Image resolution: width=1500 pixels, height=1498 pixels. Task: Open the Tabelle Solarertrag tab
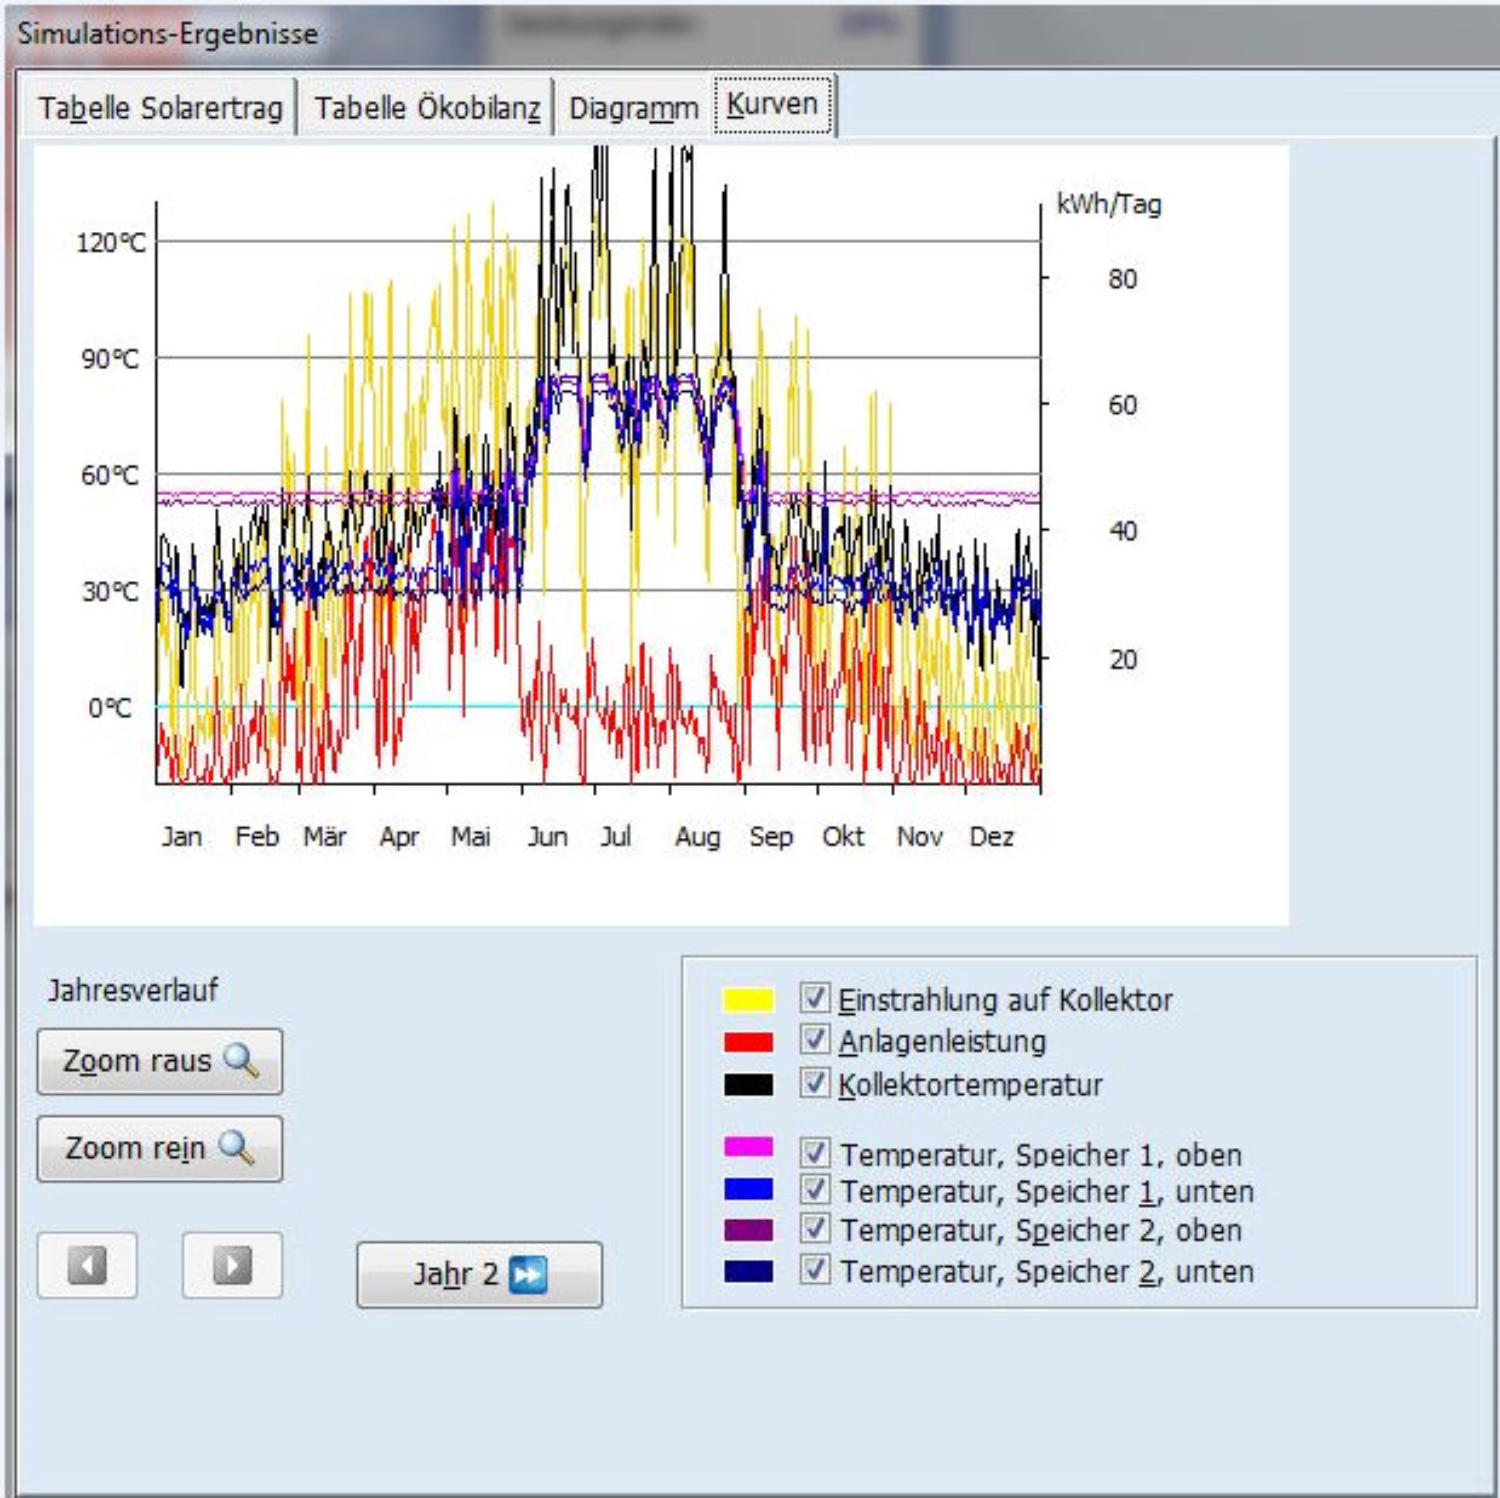pyautogui.click(x=160, y=107)
